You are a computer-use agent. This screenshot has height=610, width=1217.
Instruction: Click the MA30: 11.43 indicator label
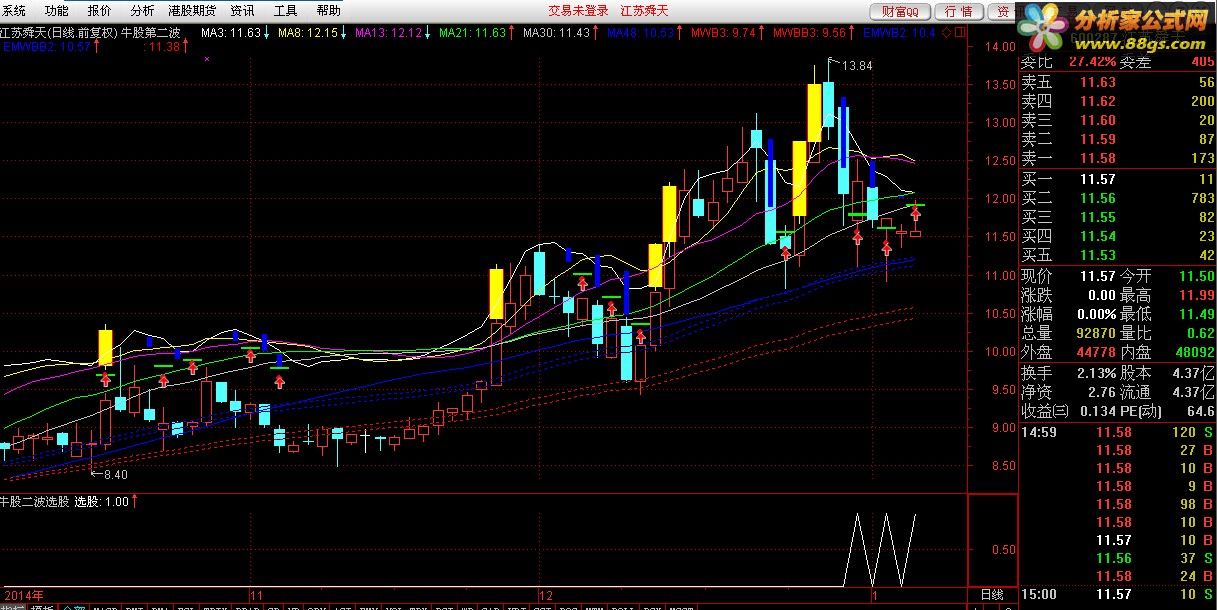(x=557, y=33)
